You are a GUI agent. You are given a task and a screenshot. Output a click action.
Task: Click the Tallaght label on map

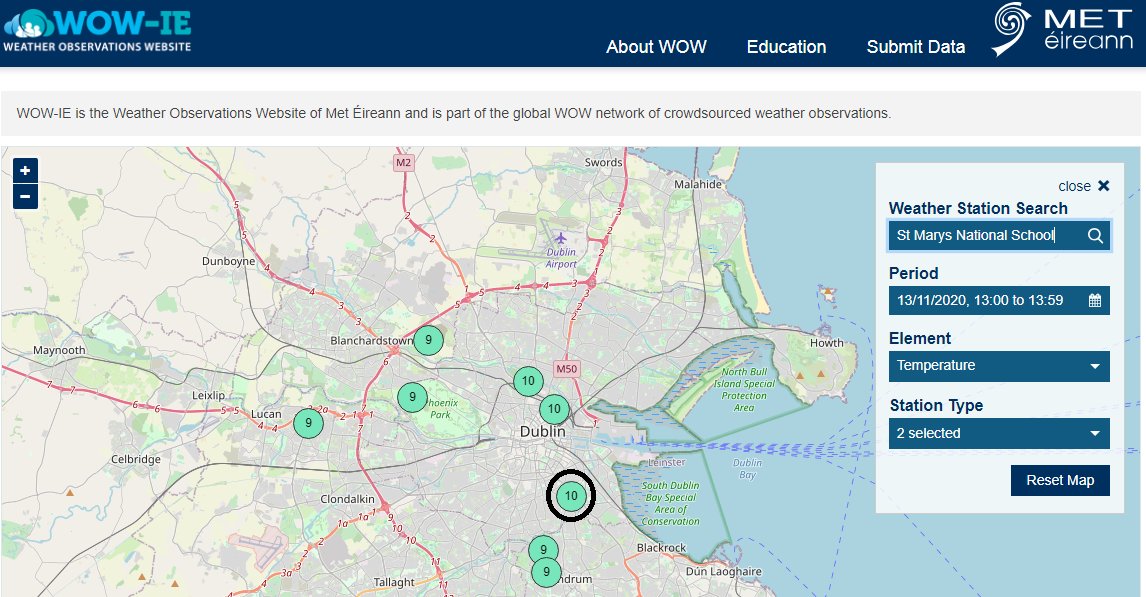[394, 582]
